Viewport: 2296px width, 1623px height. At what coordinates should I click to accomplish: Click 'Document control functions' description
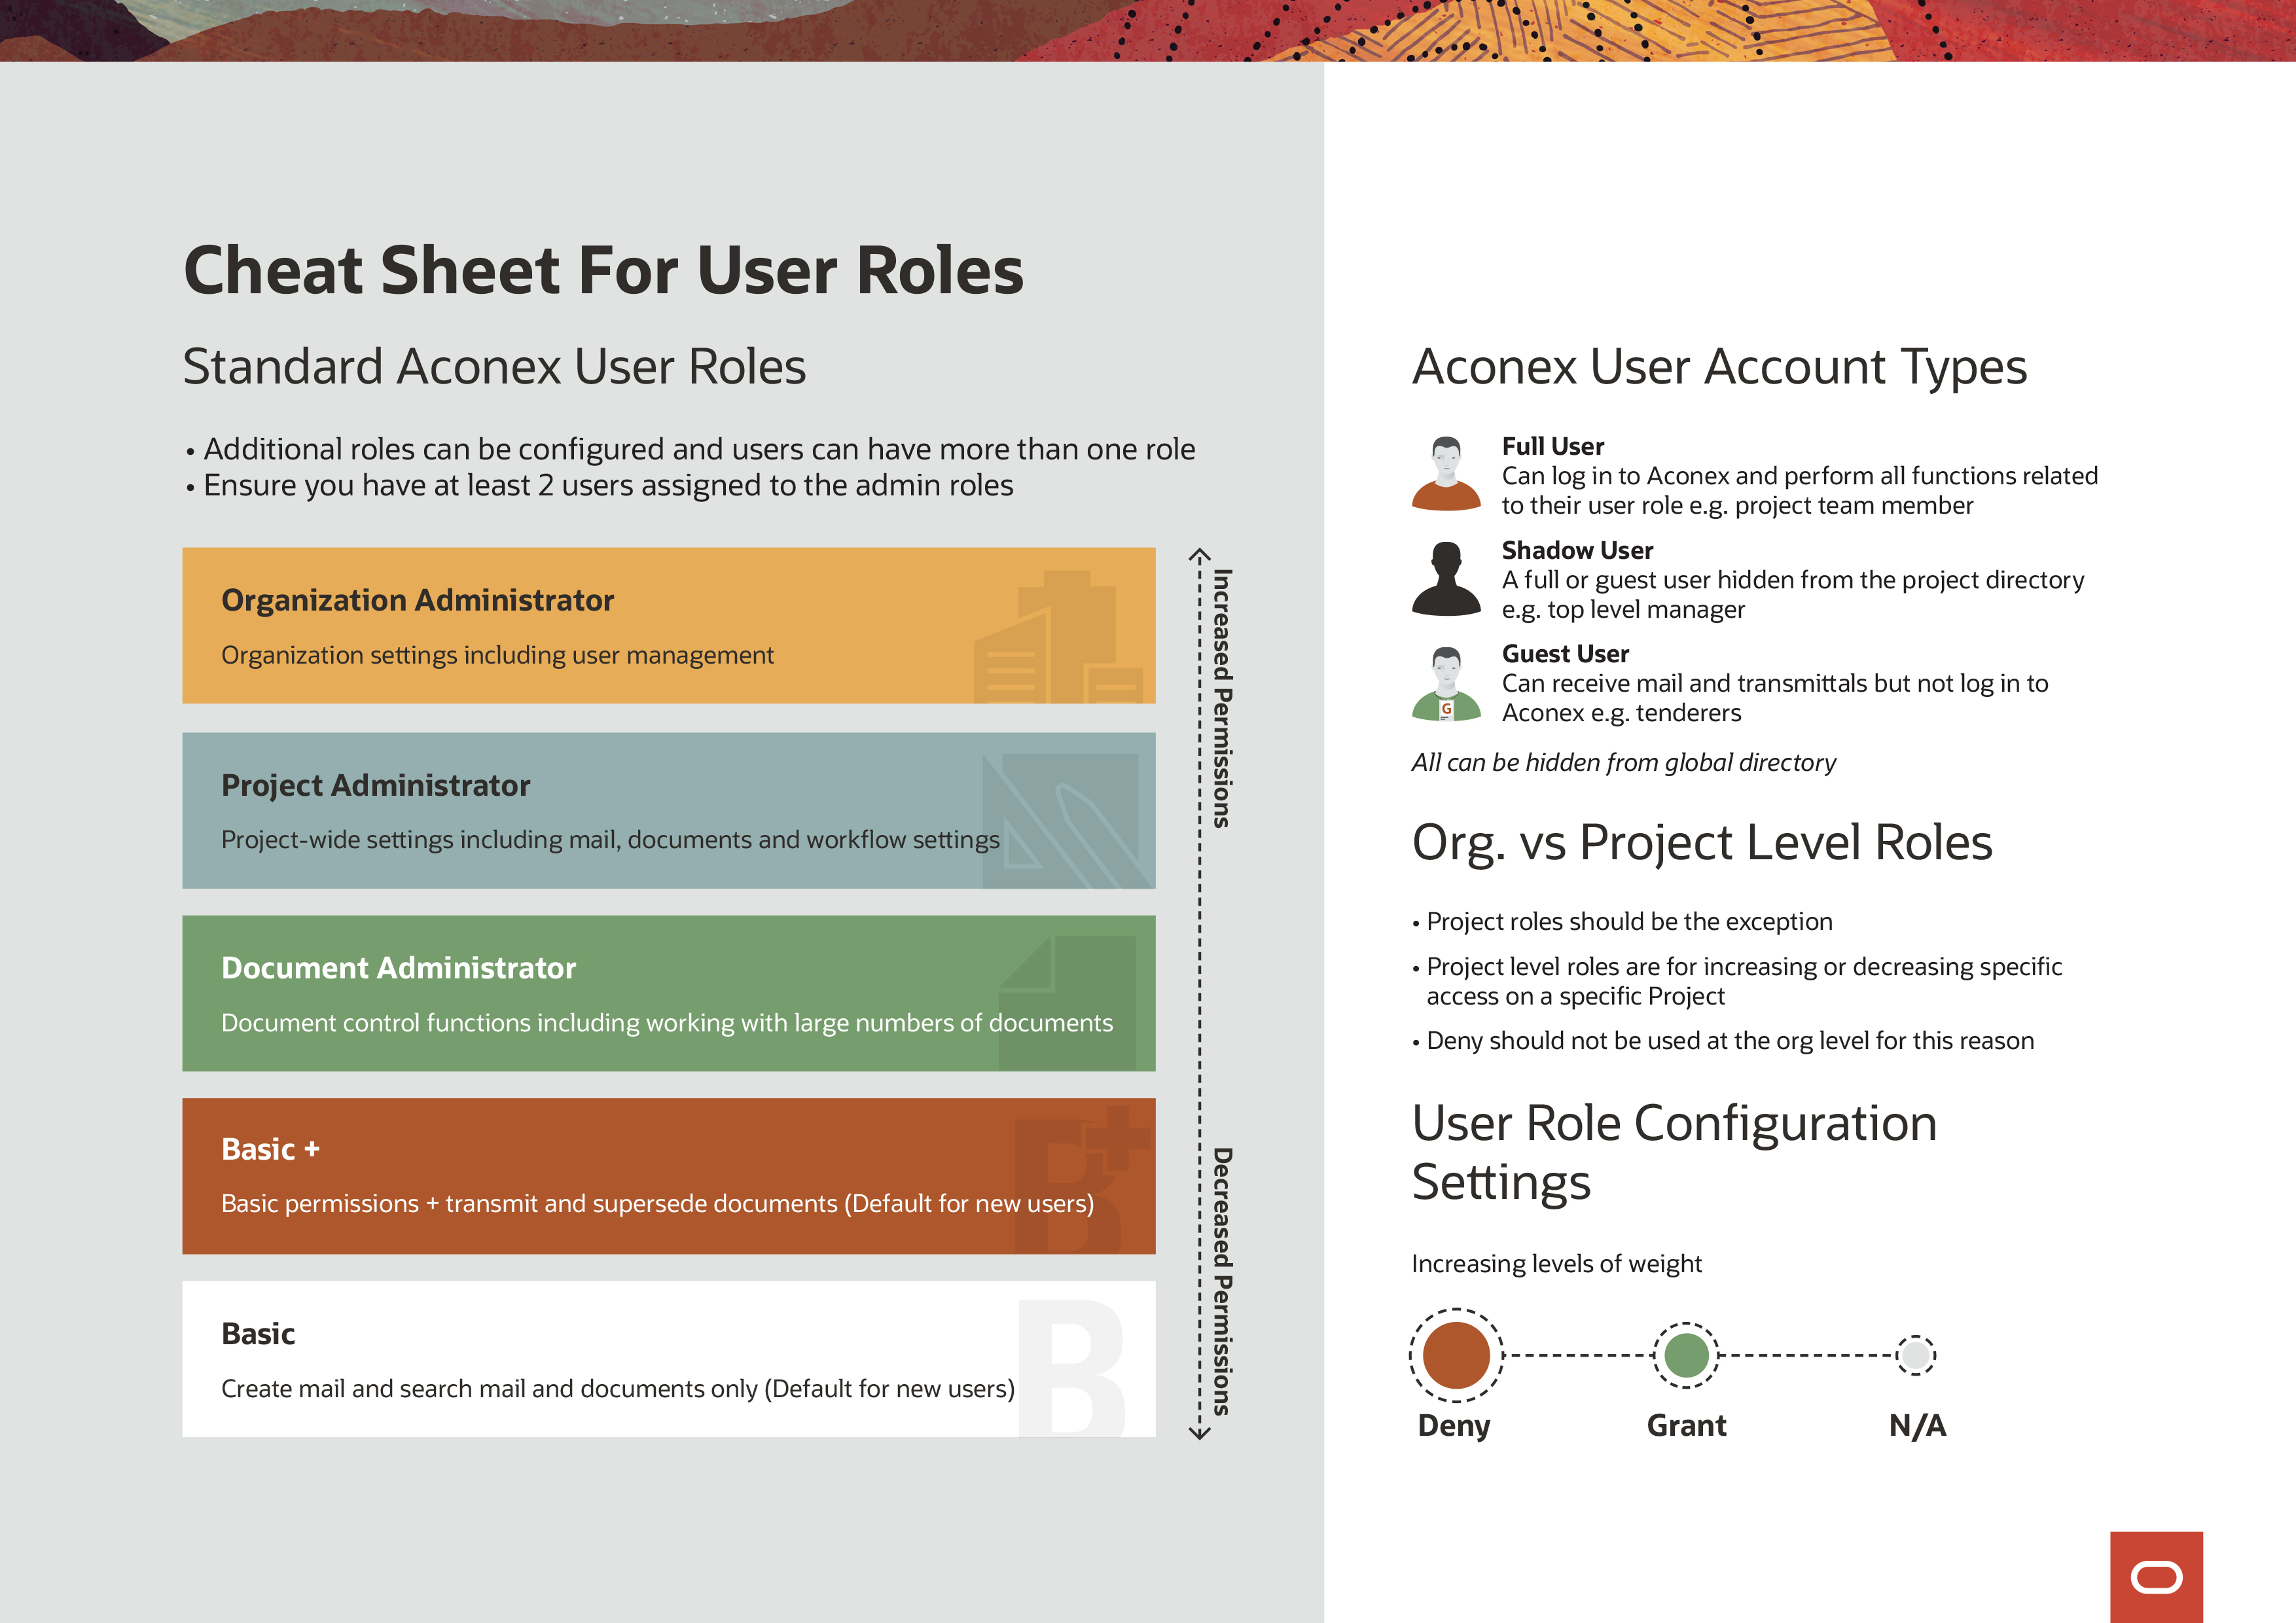point(666,1023)
